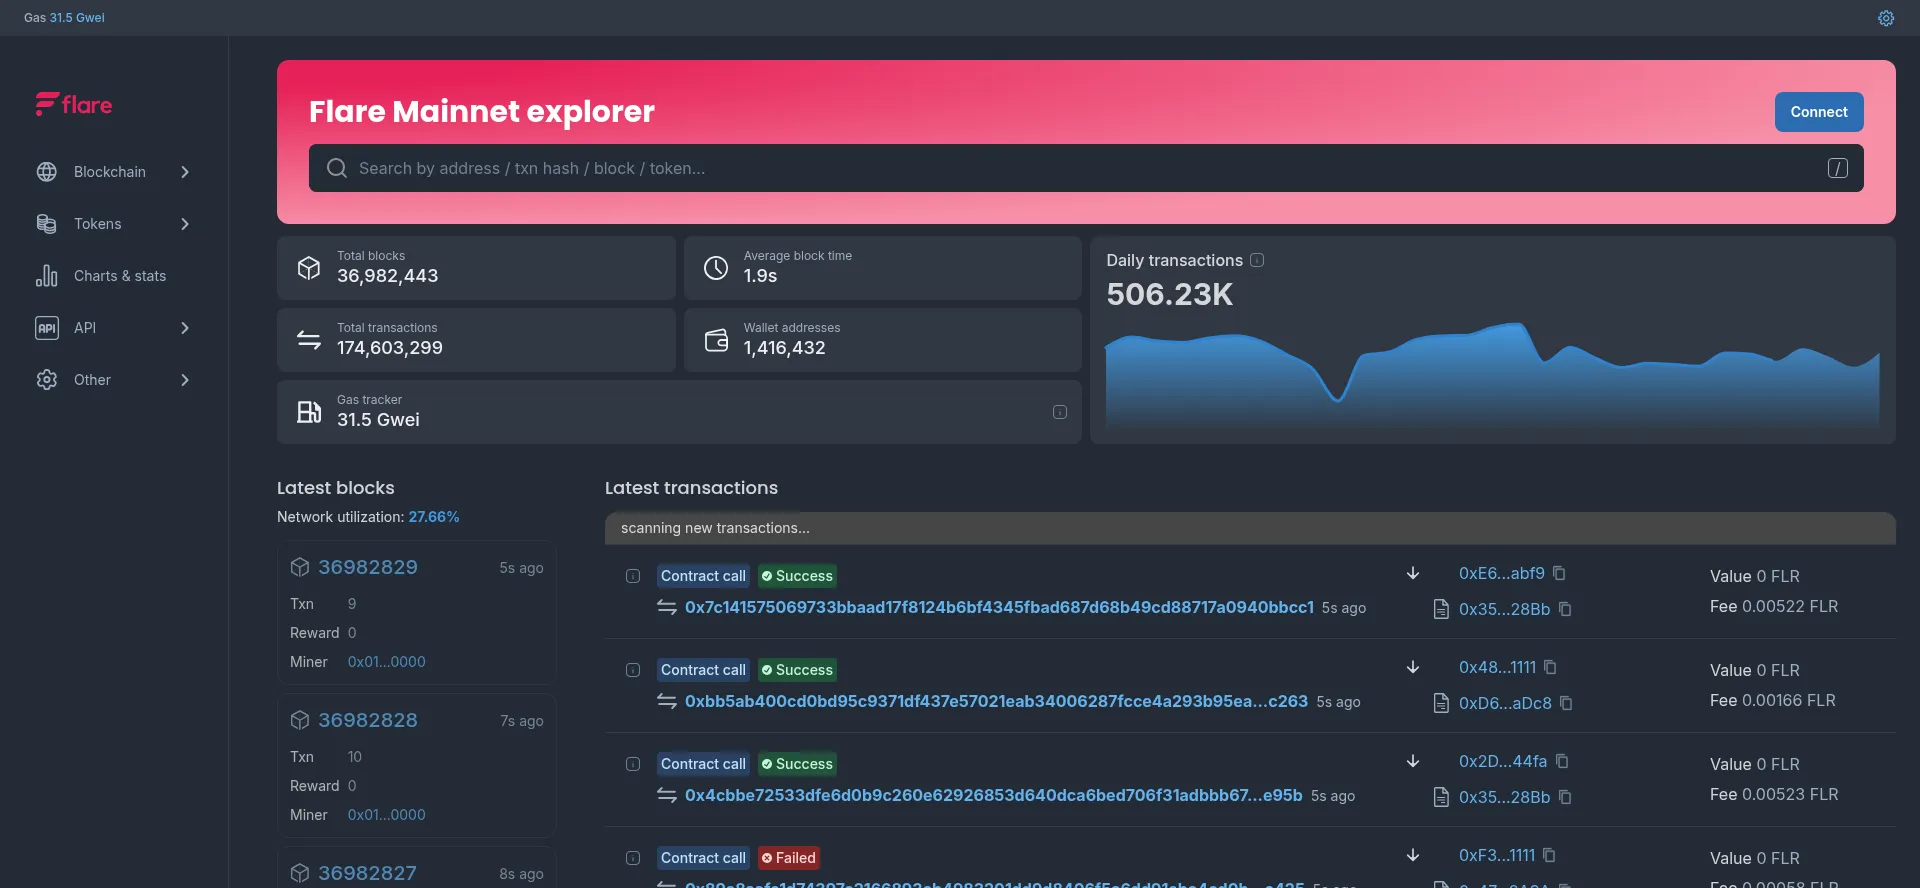
Task: Click the Wallet addresses wallet icon
Action: pos(716,340)
